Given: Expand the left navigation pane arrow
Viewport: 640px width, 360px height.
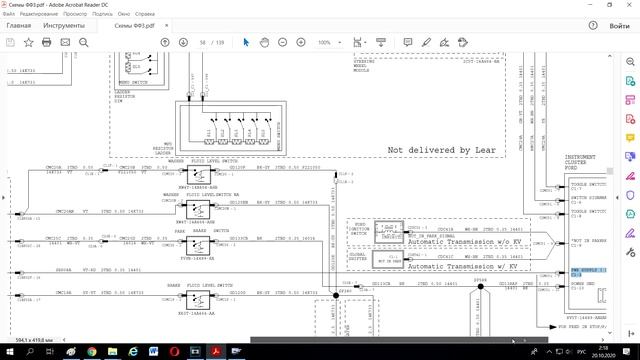Looking at the screenshot, I should coord(3,198).
